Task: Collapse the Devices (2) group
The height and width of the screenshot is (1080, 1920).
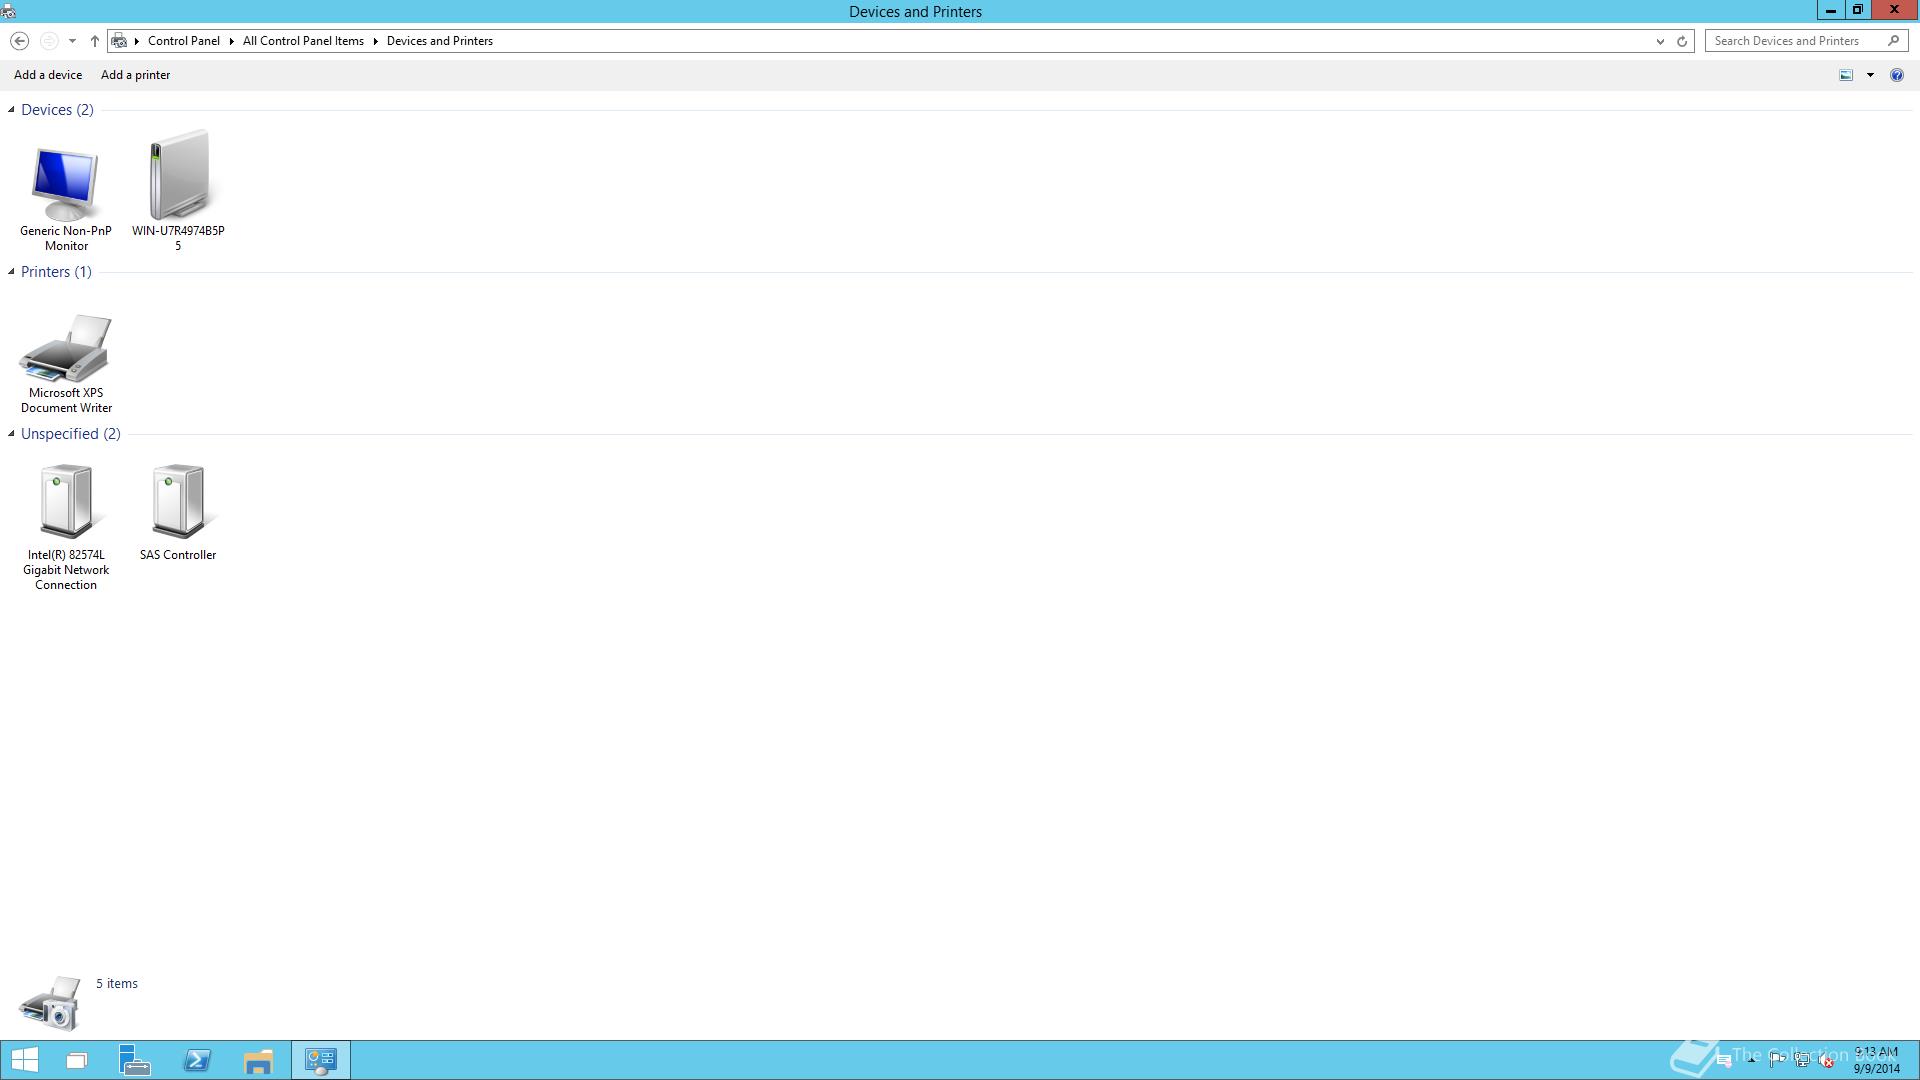Action: click(11, 110)
